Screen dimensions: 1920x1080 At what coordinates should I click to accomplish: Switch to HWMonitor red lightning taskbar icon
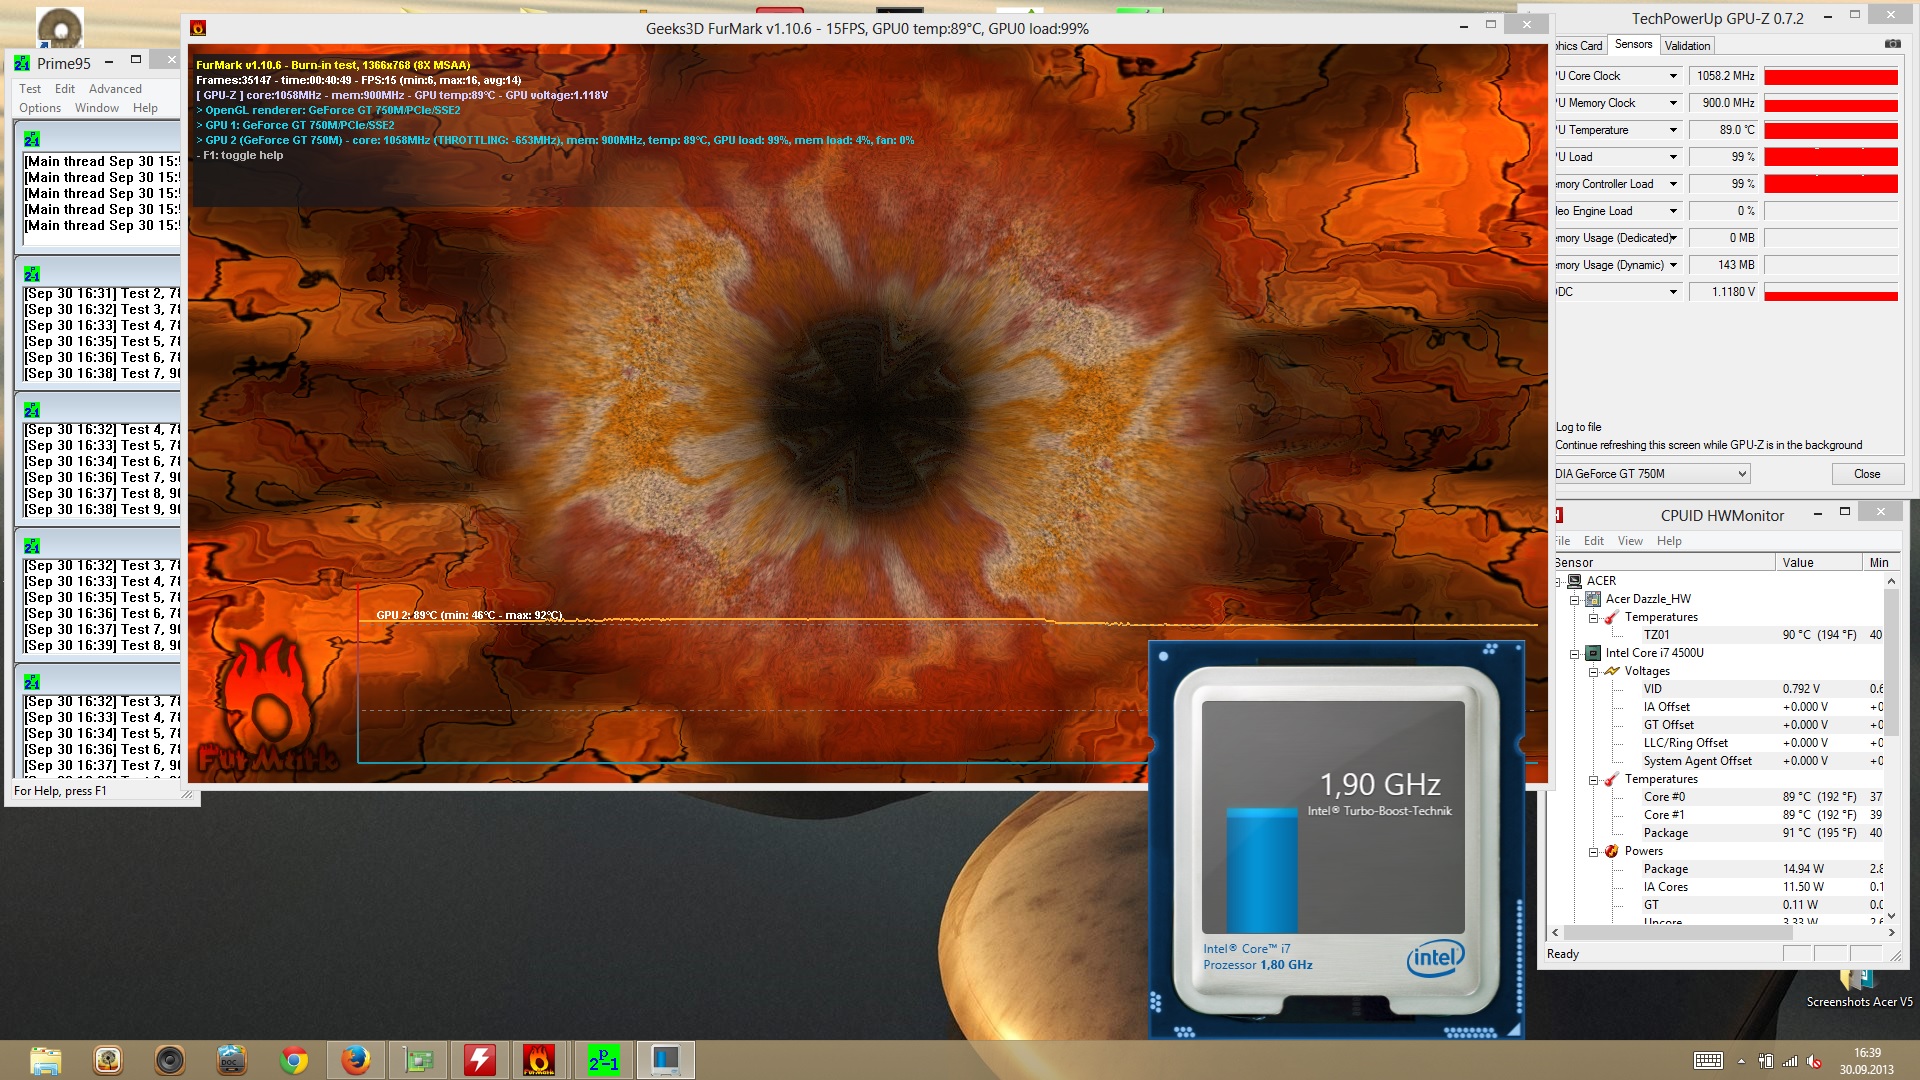coord(480,1060)
